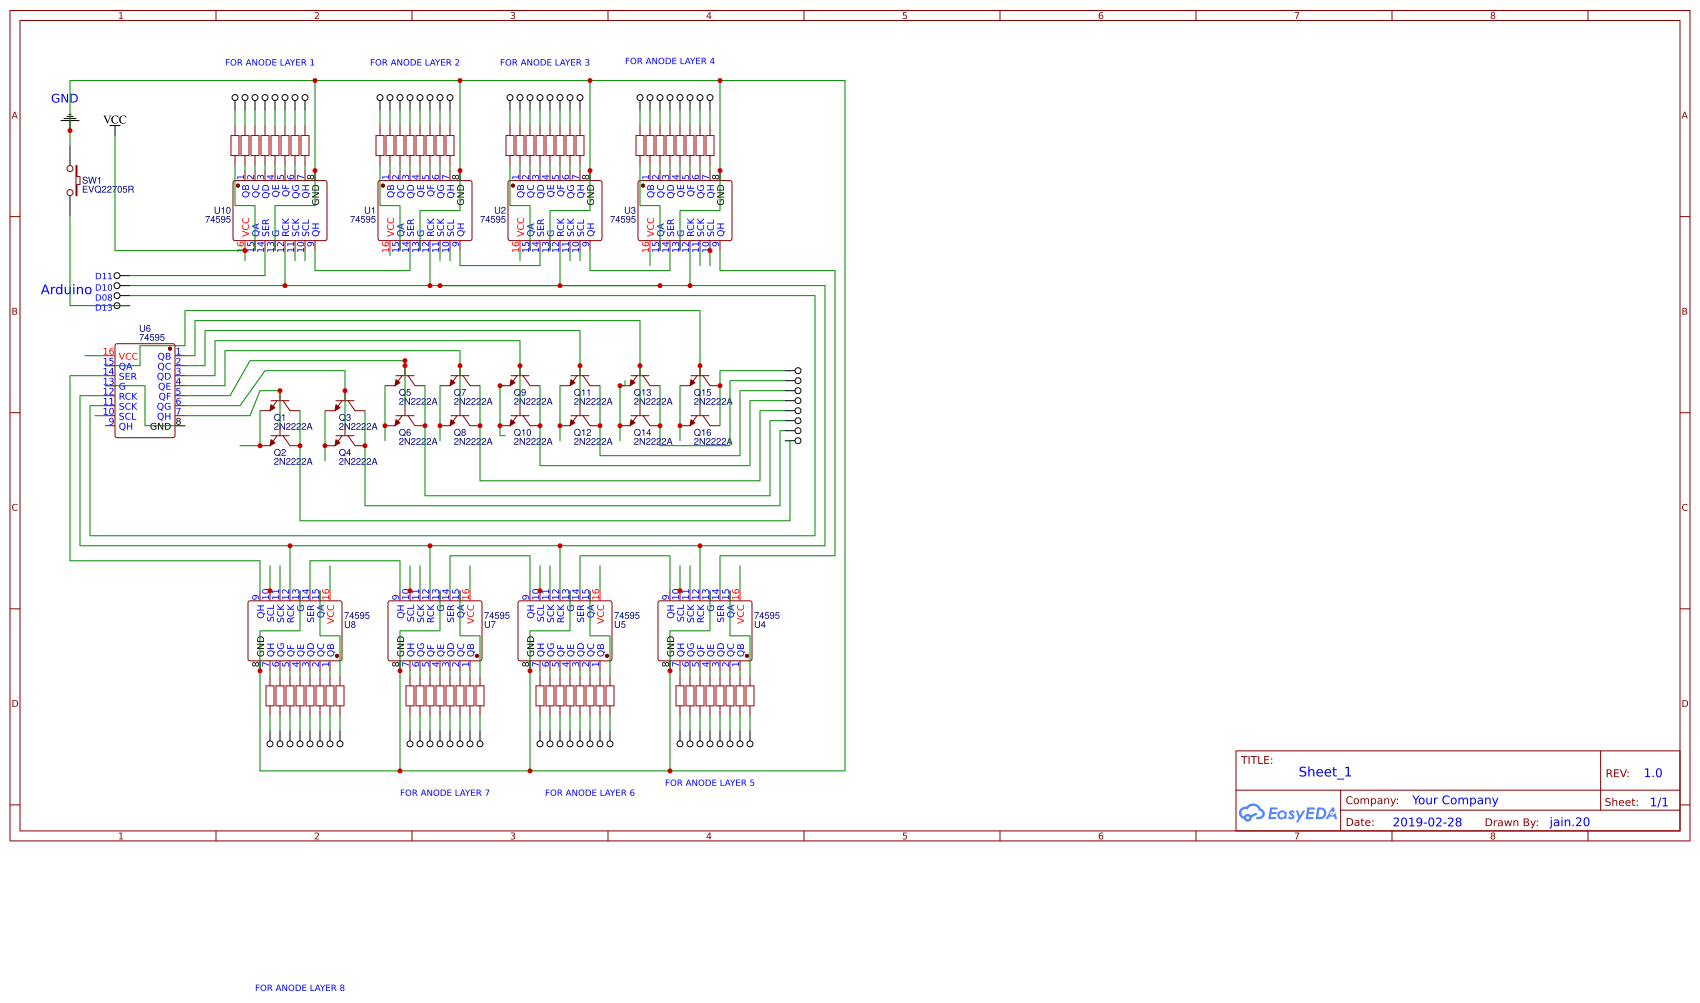Click the U4 74595 chip body
The width and height of the screenshot is (1700, 1003).
click(705, 631)
